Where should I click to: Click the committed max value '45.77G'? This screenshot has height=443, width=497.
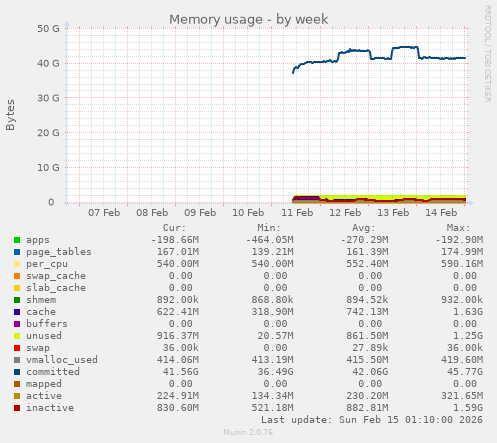[465, 372]
